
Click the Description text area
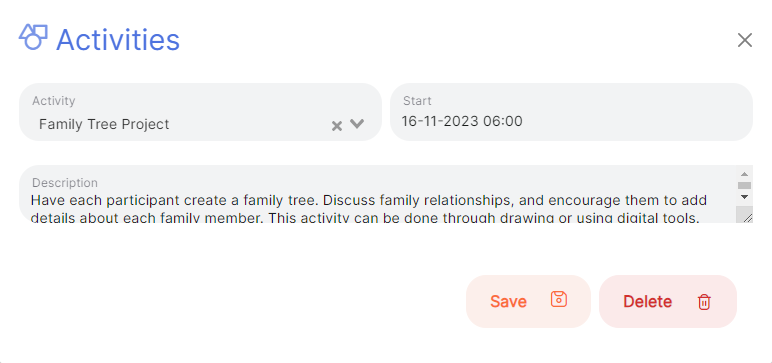(377, 194)
